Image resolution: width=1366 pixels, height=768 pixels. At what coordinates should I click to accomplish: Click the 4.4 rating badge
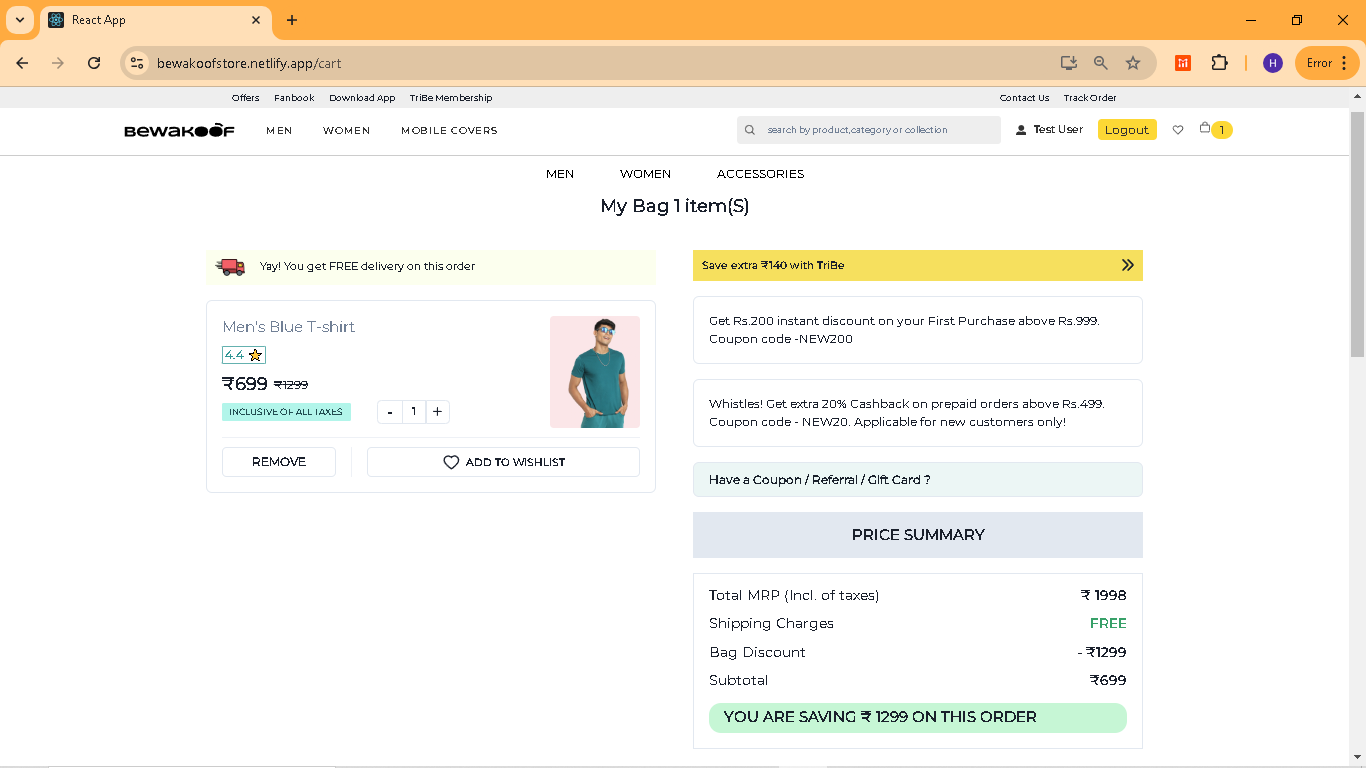coord(244,355)
